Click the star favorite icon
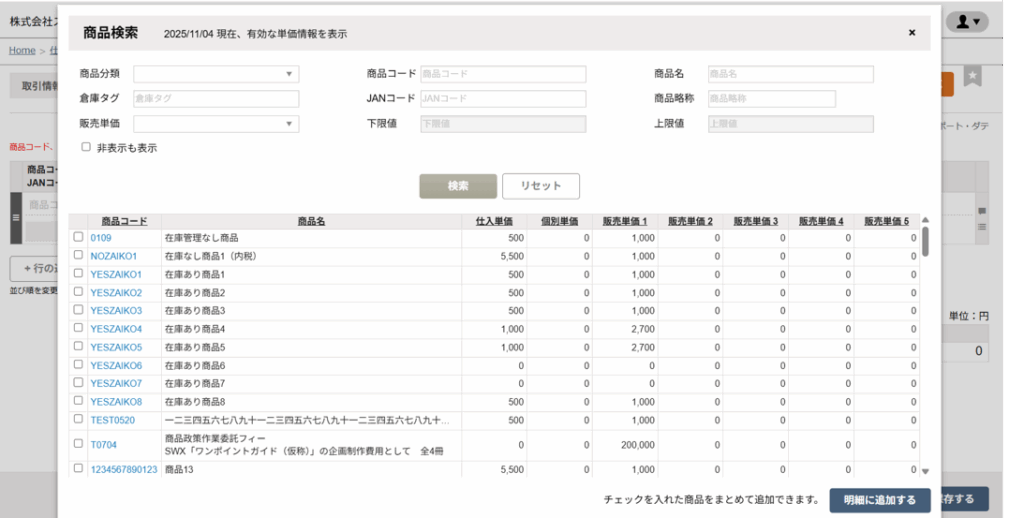Screen dimensions: 1024x518 (x=972, y=77)
